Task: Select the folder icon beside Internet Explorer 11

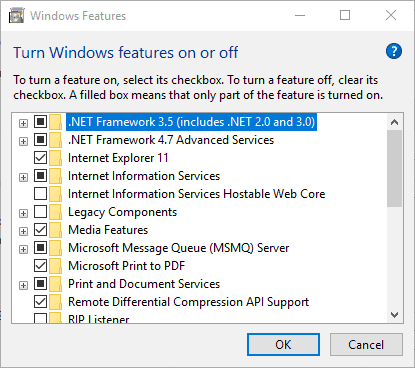Action: [x=55, y=158]
